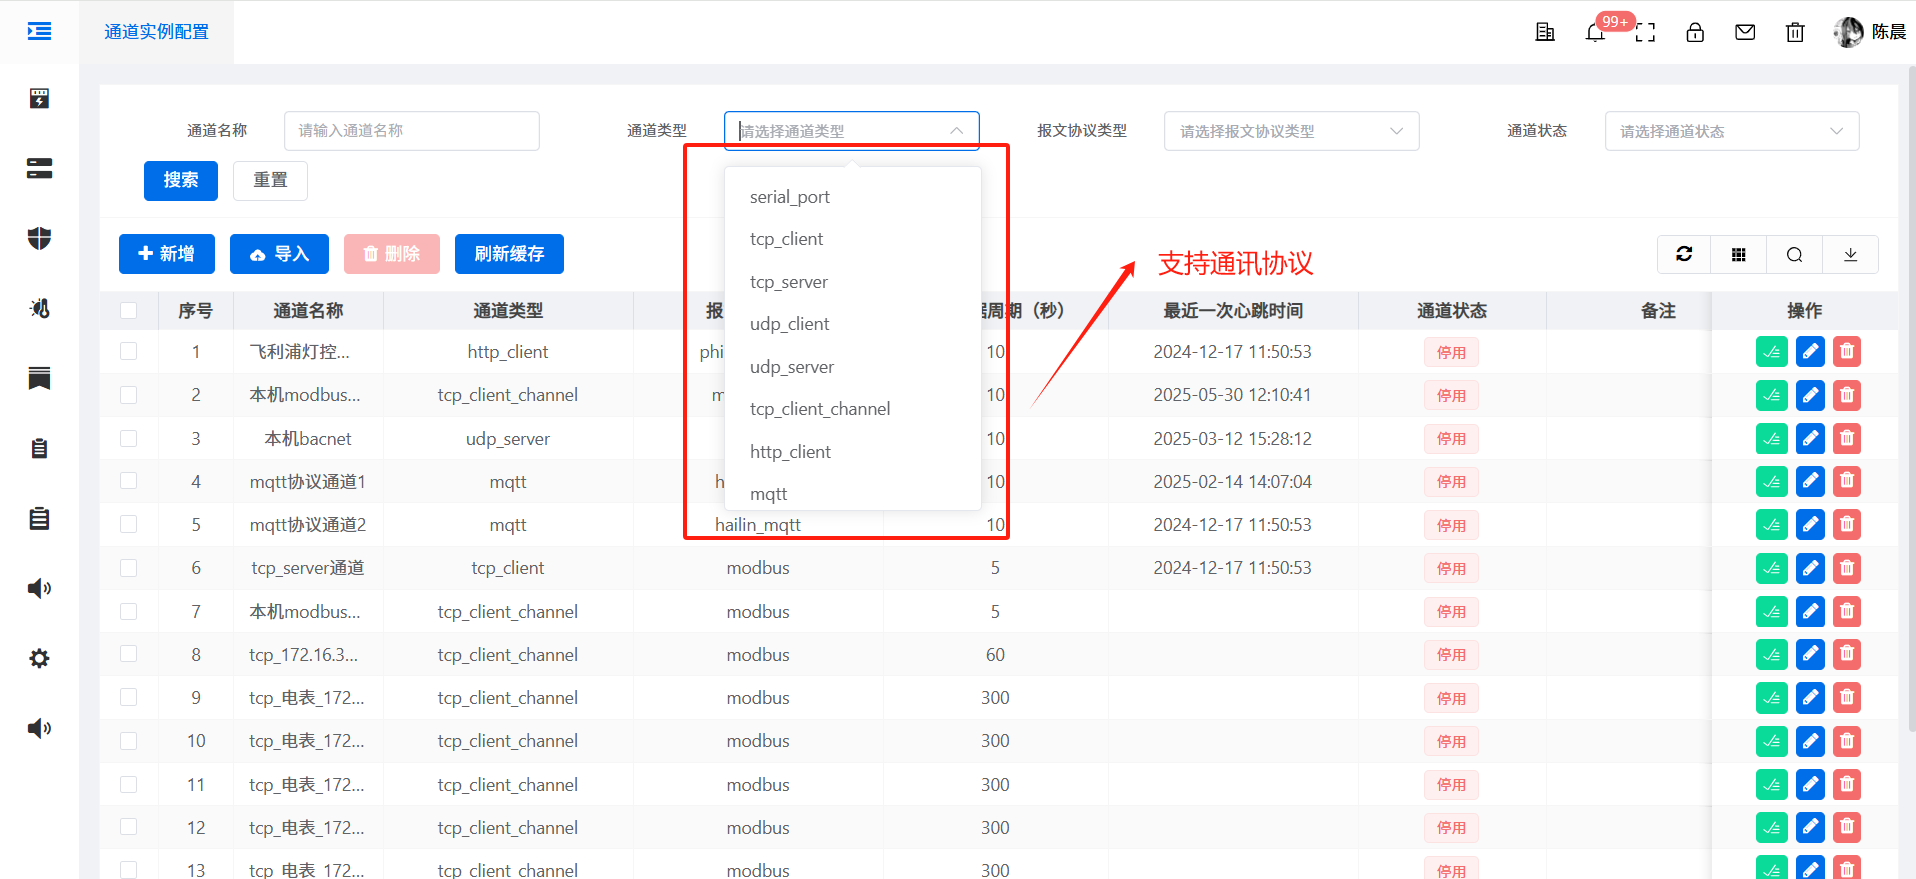Viewport: 1916px width, 879px height.
Task: Click red delete icon for row 3
Action: (x=1847, y=438)
